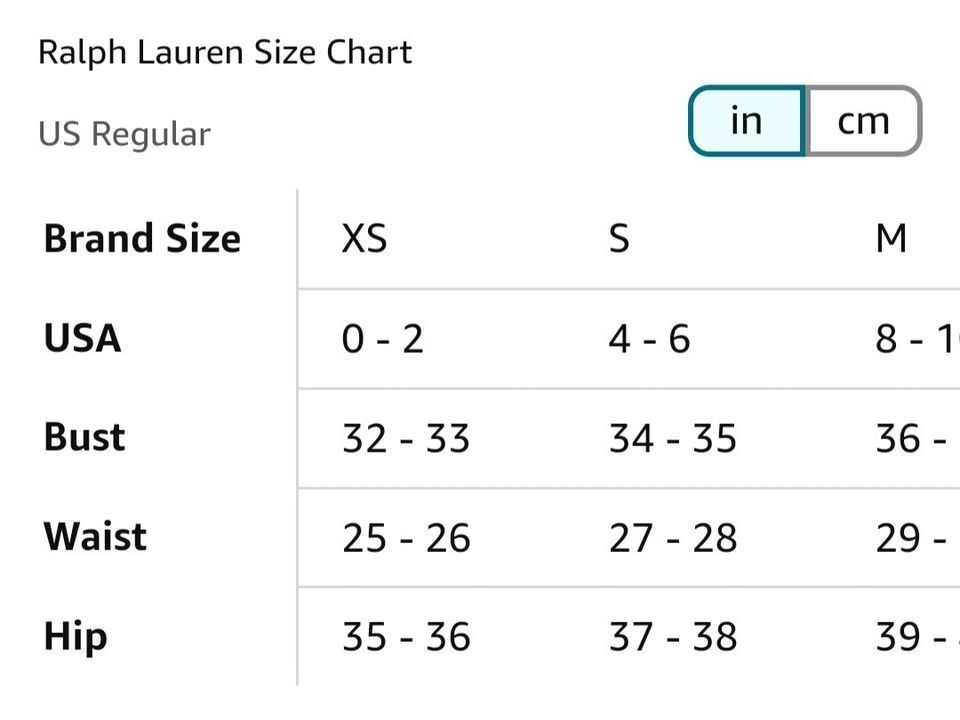This screenshot has width=960, height=720.
Task: Click the Waist row label
Action: tap(96, 536)
